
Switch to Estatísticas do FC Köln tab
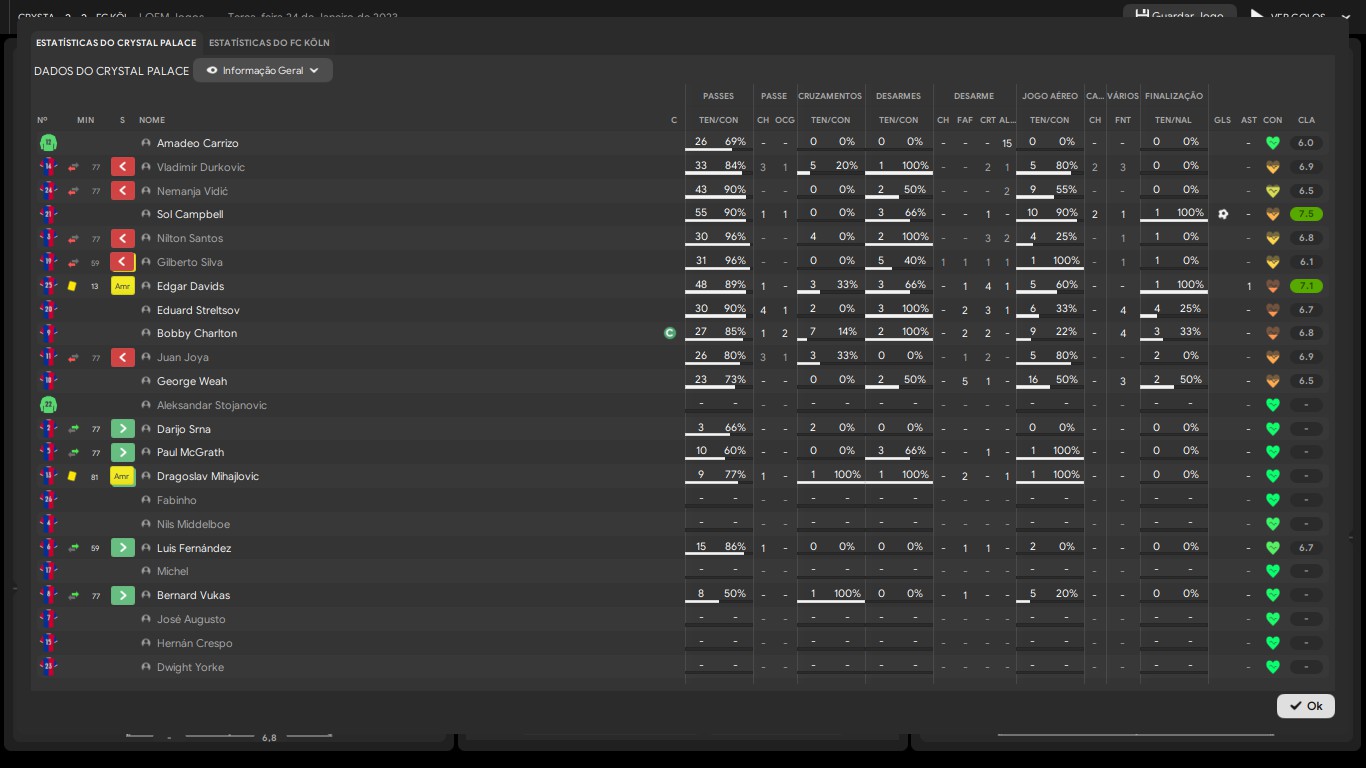pyautogui.click(x=269, y=43)
